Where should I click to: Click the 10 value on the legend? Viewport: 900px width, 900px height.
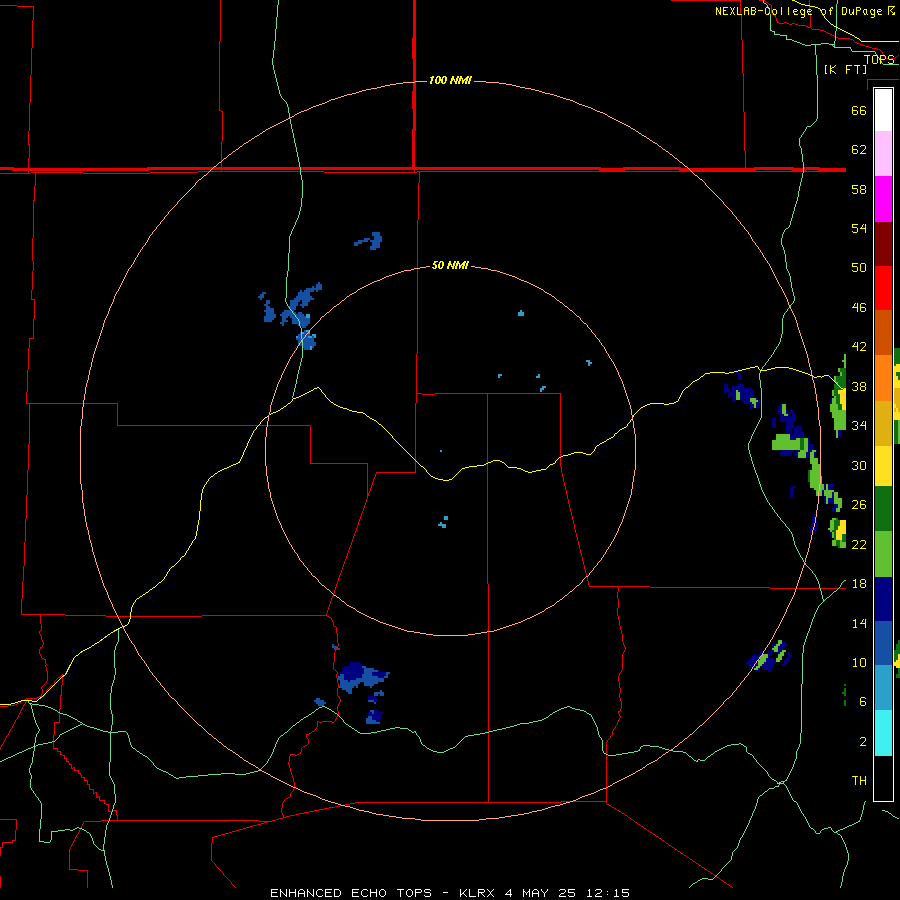[x=859, y=662]
